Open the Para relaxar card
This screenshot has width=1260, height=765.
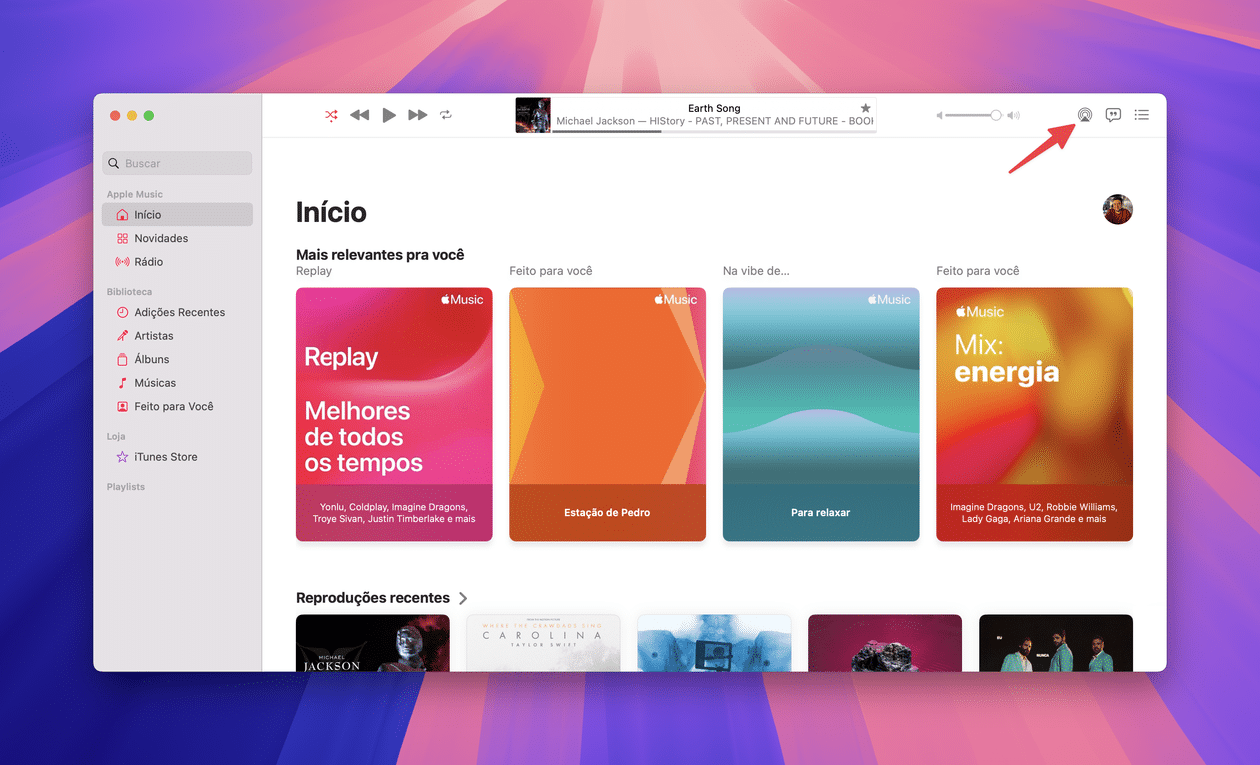coord(821,414)
